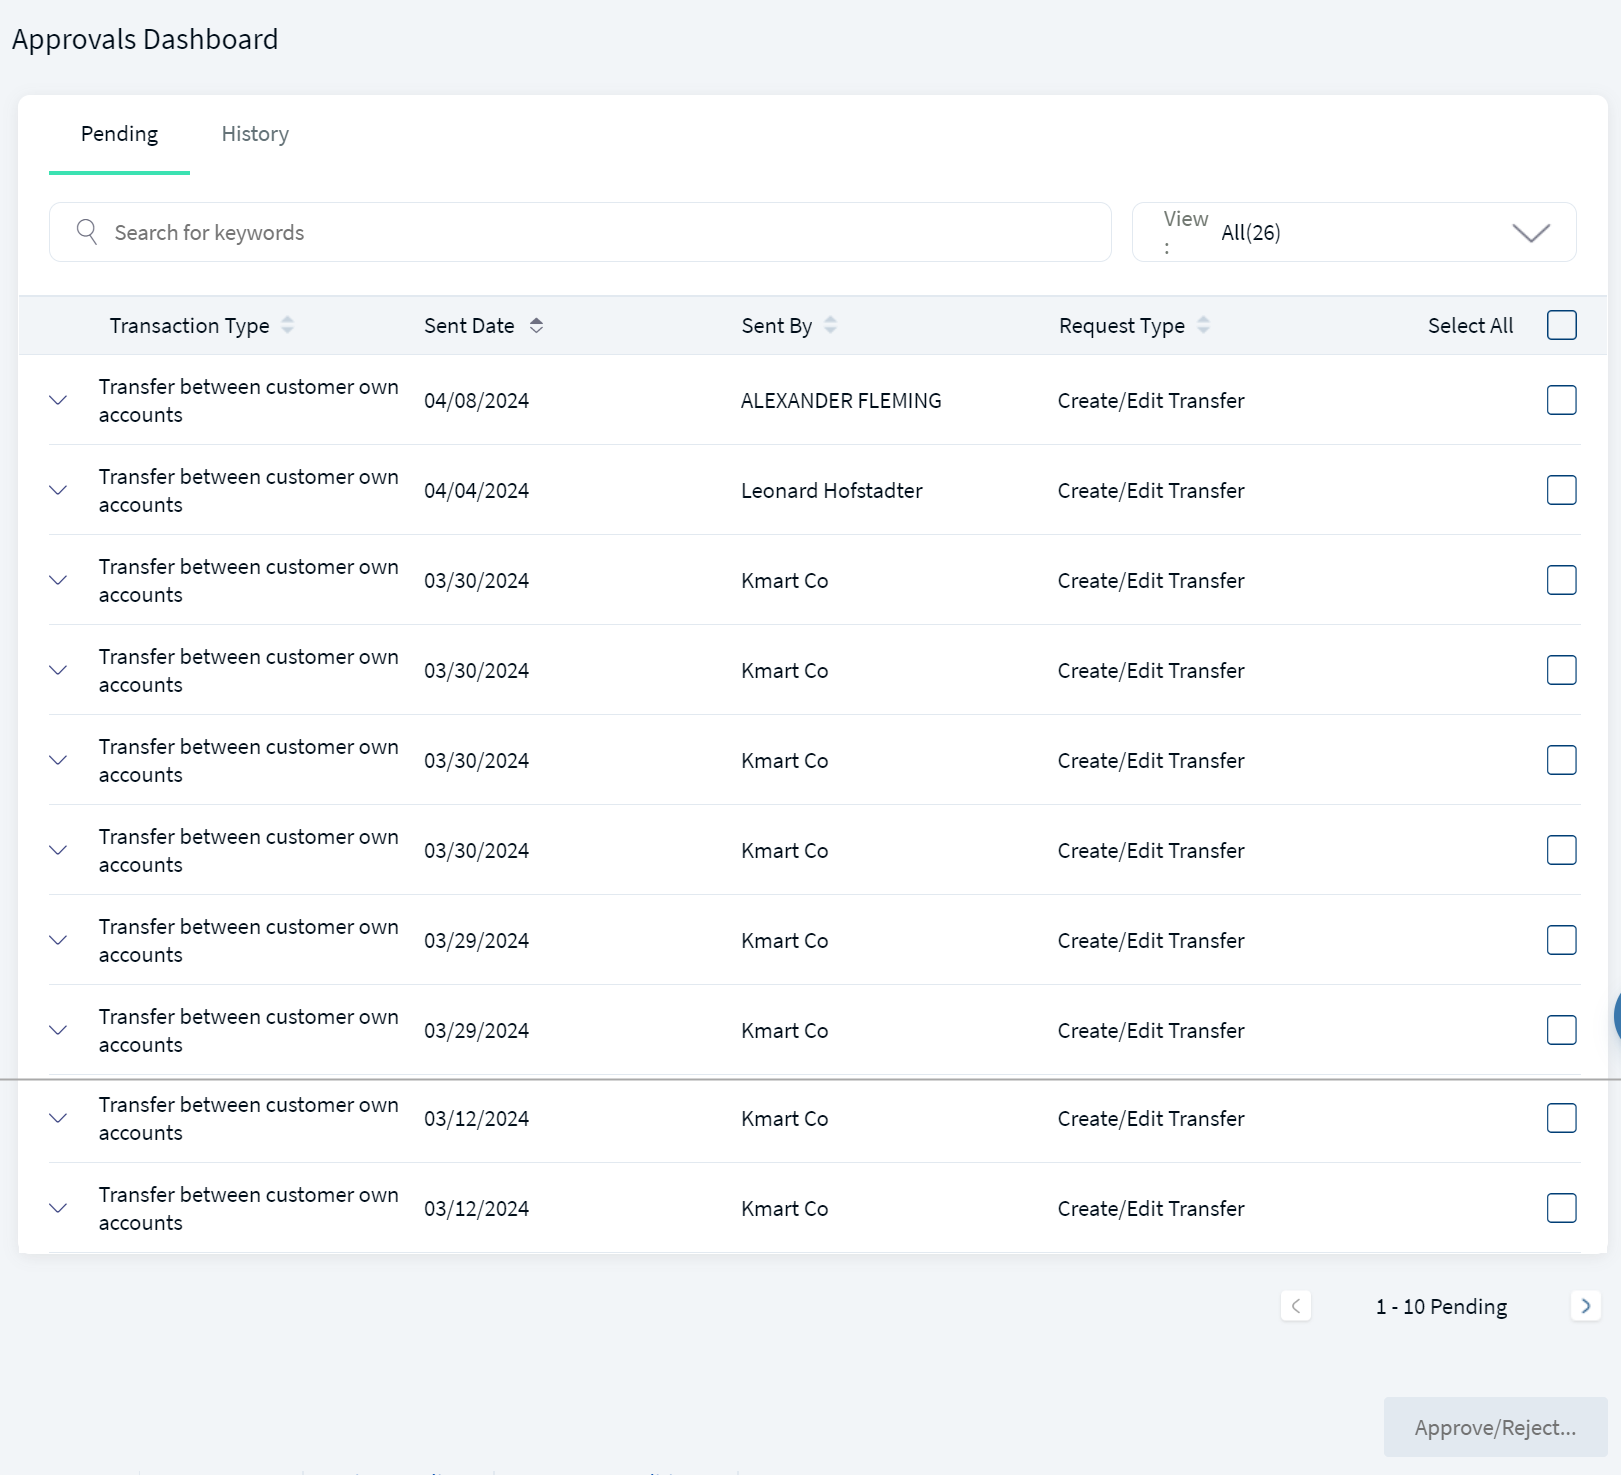
Task: Click the ALEXANDER FLEMING sender name
Action: pyautogui.click(x=841, y=401)
